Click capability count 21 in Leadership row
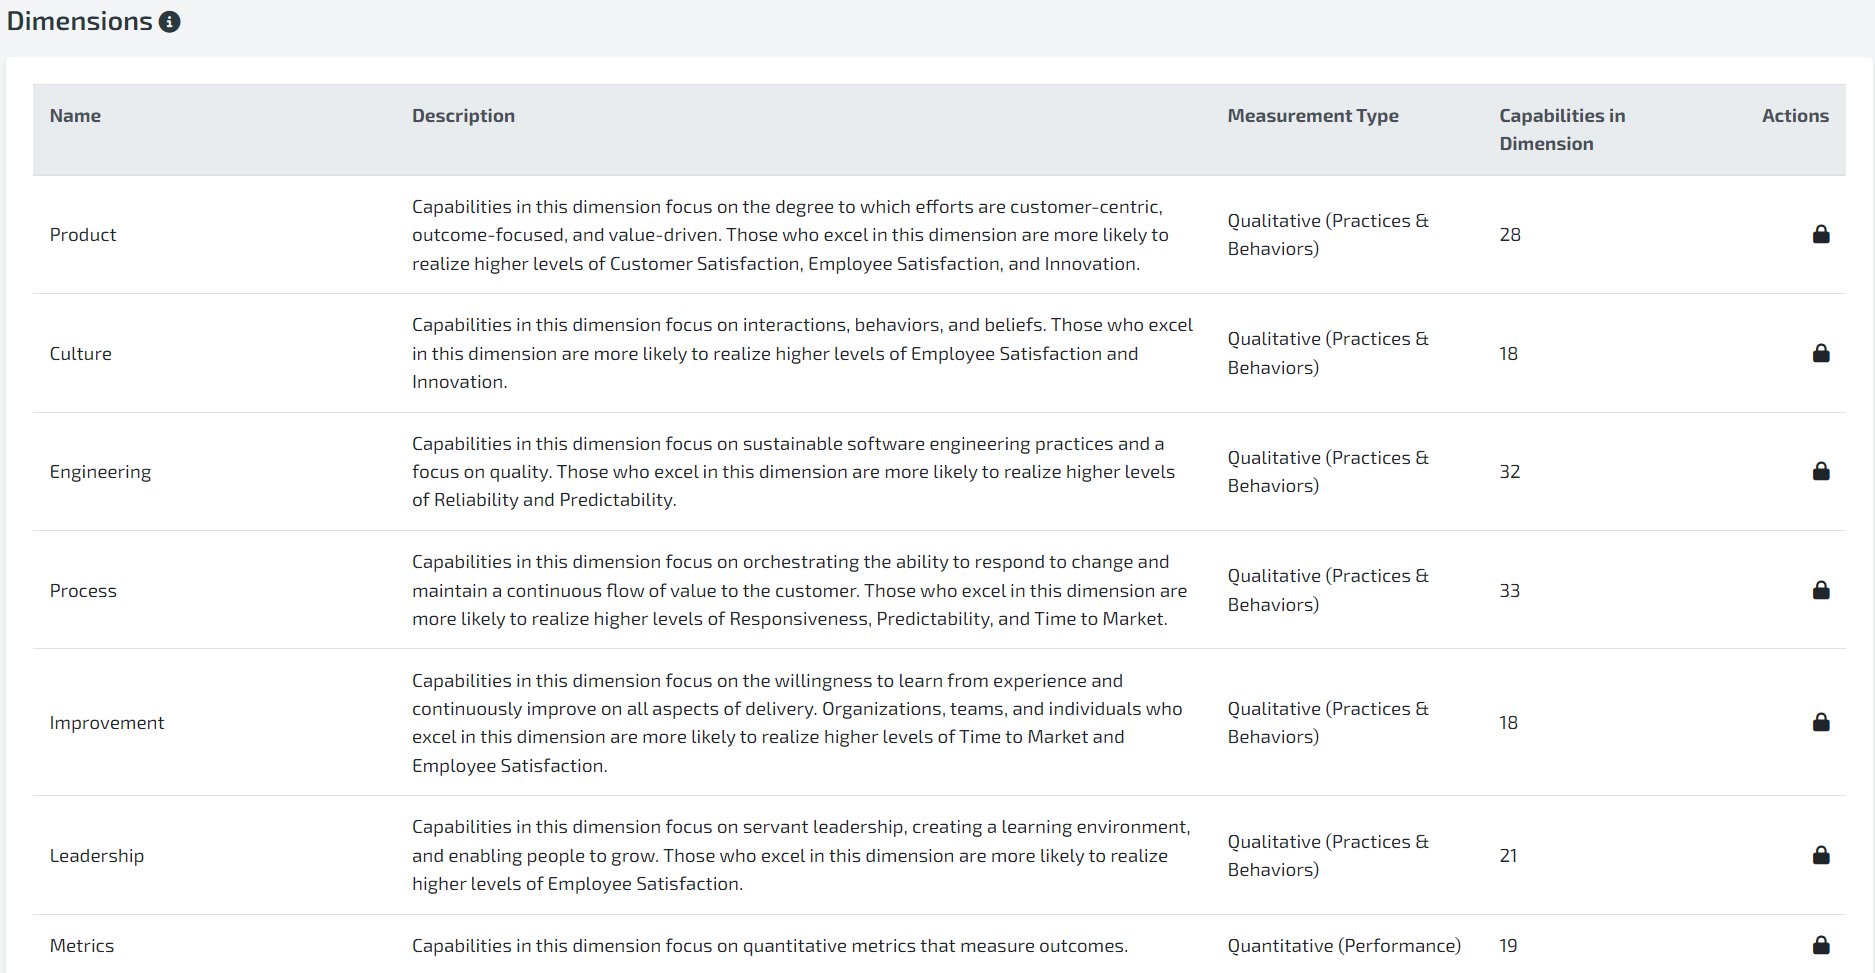The image size is (1875, 973). 1509,856
